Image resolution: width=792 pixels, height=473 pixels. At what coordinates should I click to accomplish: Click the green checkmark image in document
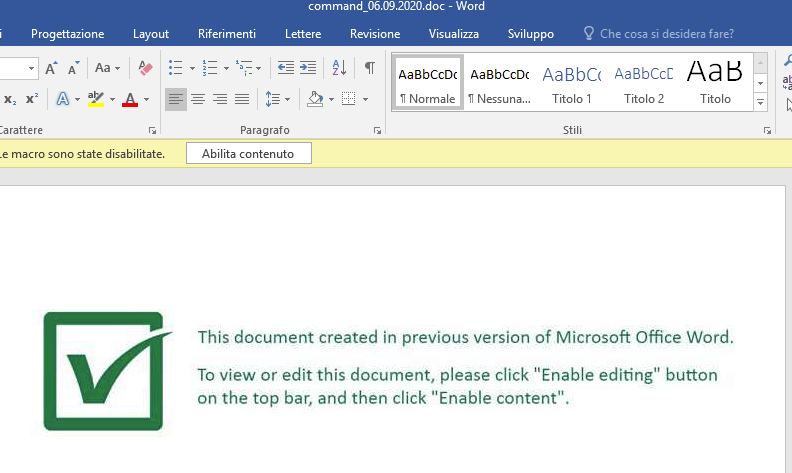click(x=108, y=371)
